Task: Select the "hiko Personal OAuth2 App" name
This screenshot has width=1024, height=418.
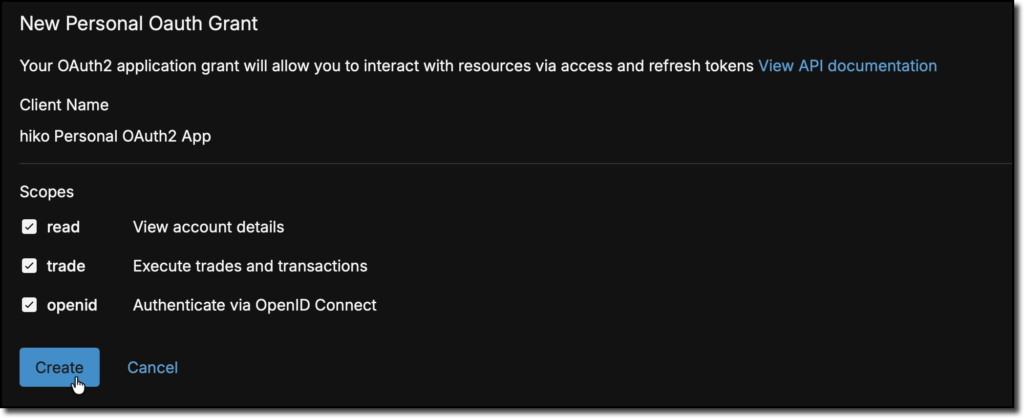Action: pos(115,136)
